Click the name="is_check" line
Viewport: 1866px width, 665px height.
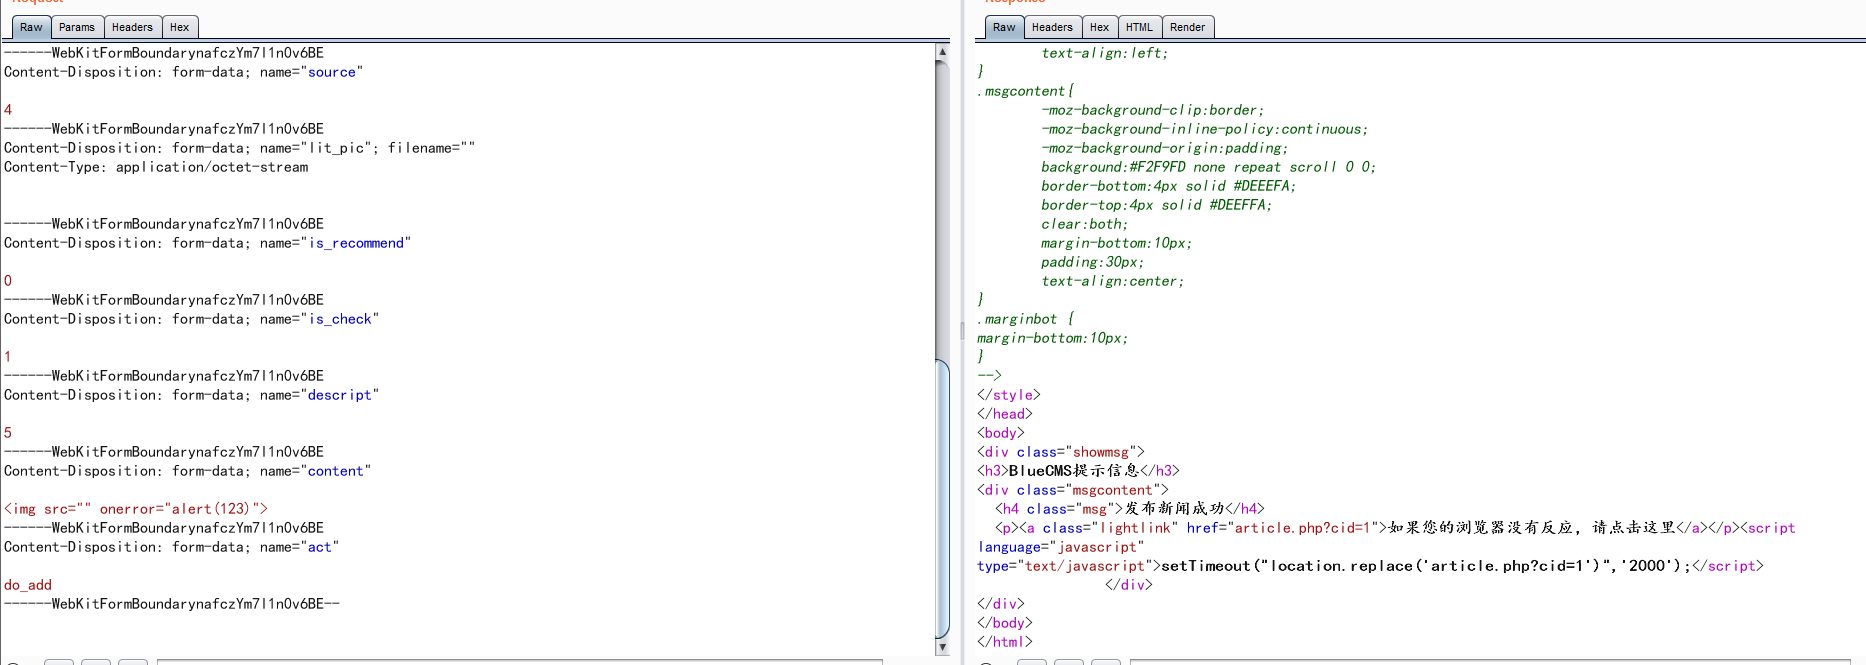click(192, 319)
